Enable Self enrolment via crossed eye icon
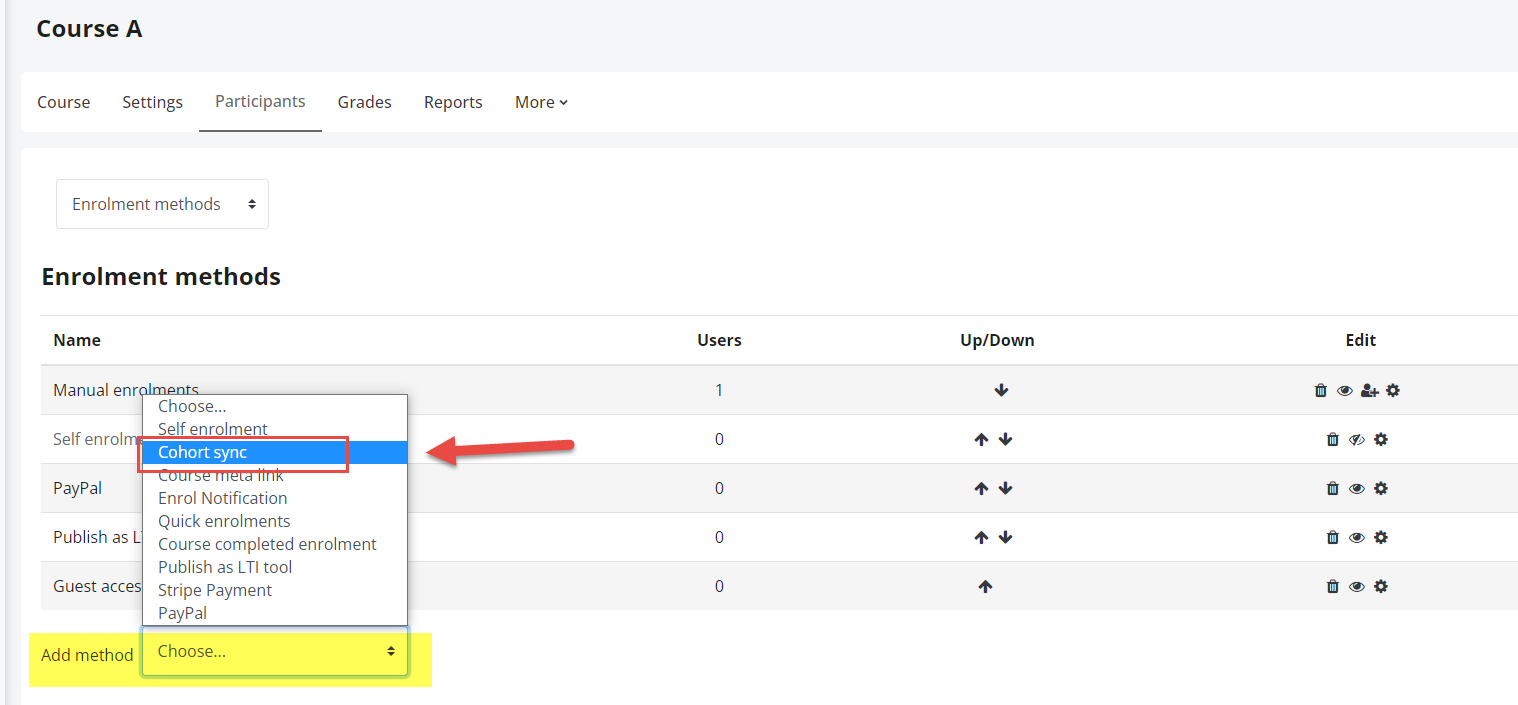Viewport: 1518px width, 705px height. click(x=1357, y=439)
